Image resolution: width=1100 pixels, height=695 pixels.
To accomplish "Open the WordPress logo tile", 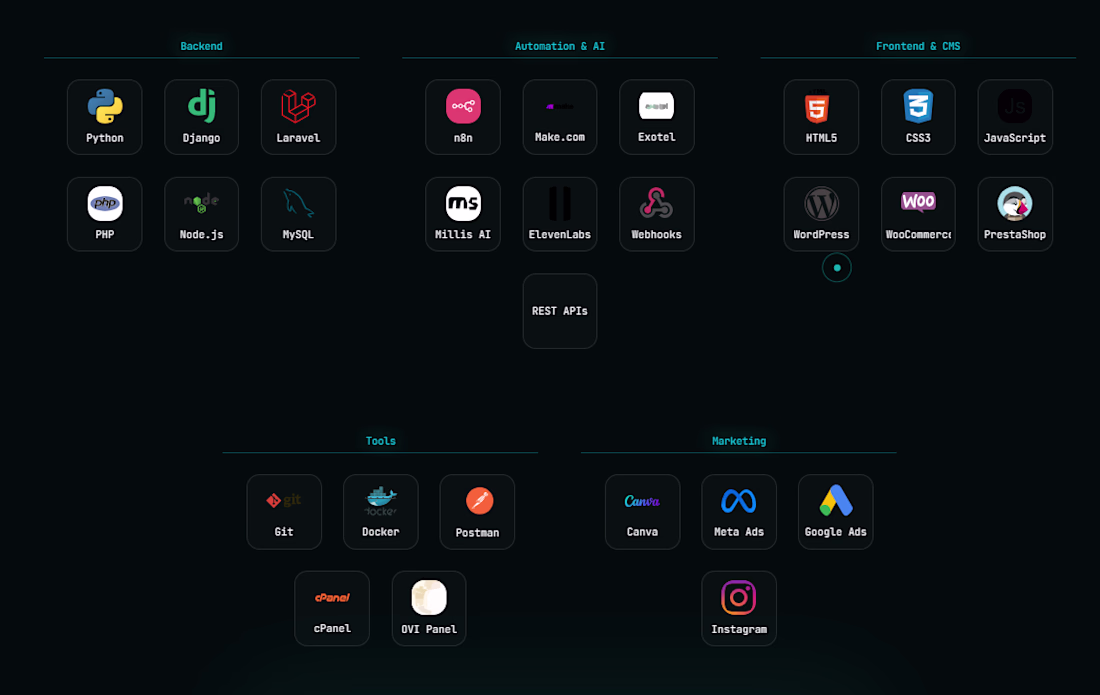I will (x=821, y=214).
